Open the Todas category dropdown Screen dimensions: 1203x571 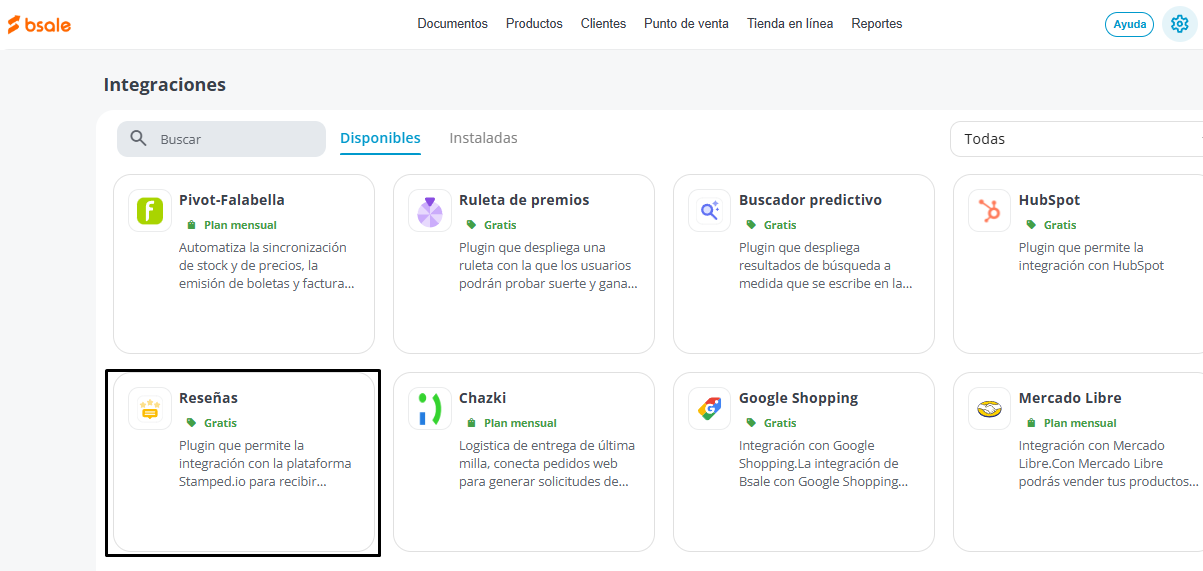point(1077,139)
